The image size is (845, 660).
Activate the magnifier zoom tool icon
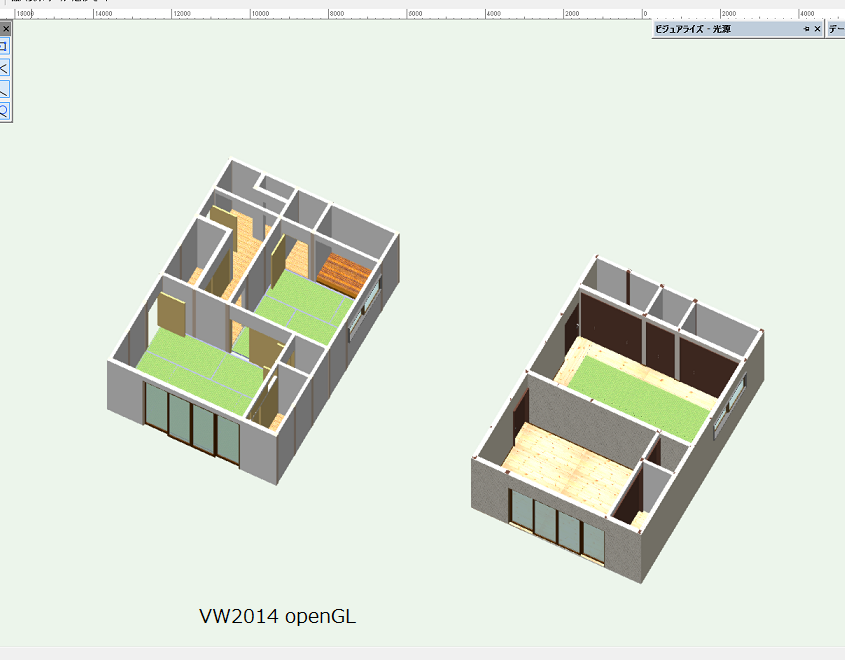(x=4, y=111)
